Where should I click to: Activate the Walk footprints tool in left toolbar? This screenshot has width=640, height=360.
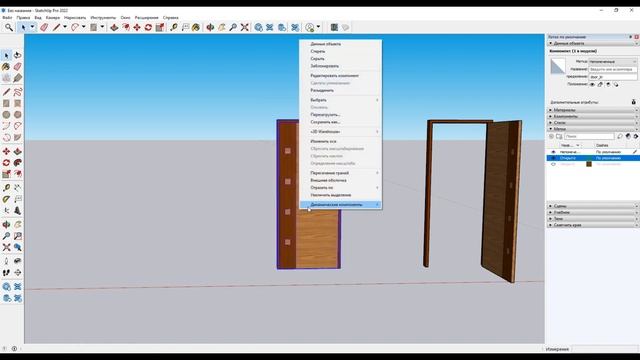(x=6, y=272)
